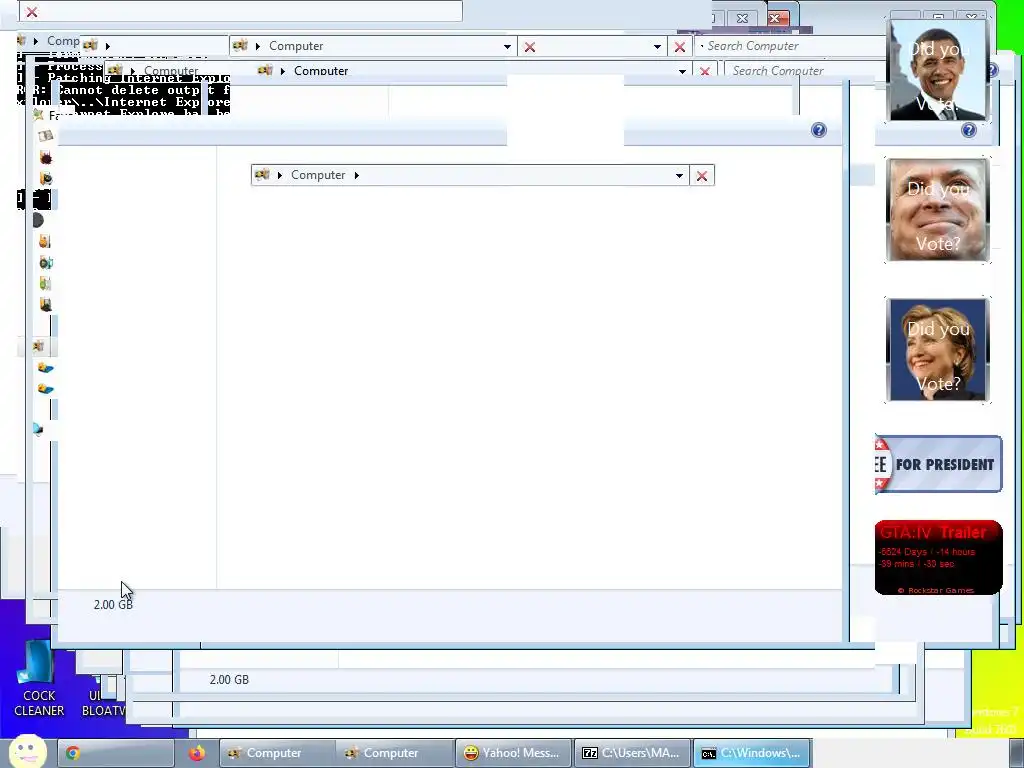This screenshot has height=768, width=1024.
Task: Click the Favorites star icon in the navigation pane
Action: click(39, 115)
